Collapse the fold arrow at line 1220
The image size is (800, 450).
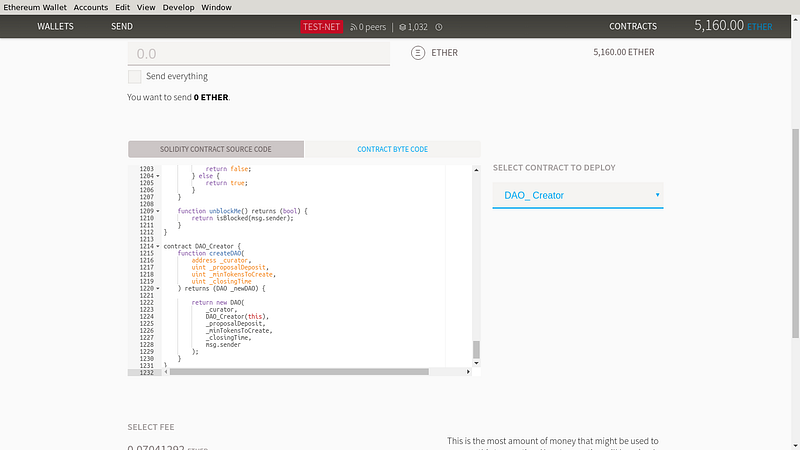(158, 289)
